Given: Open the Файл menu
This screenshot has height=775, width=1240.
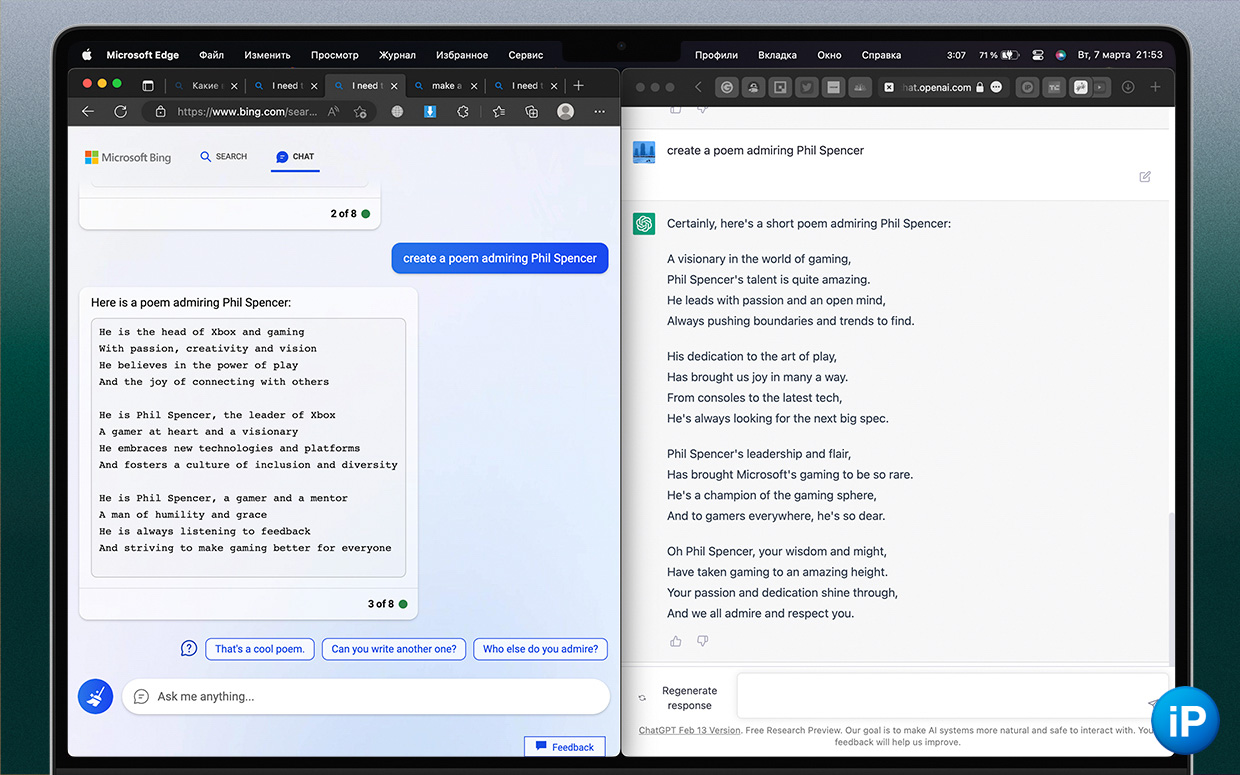Looking at the screenshot, I should coord(211,55).
